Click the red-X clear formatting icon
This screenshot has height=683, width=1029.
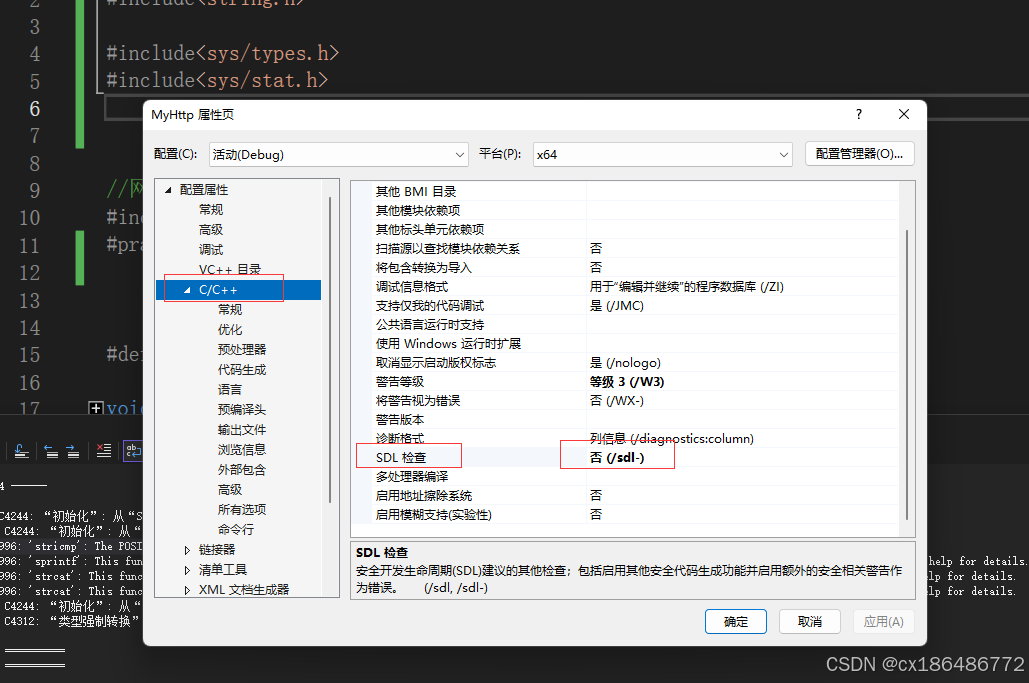click(103, 450)
